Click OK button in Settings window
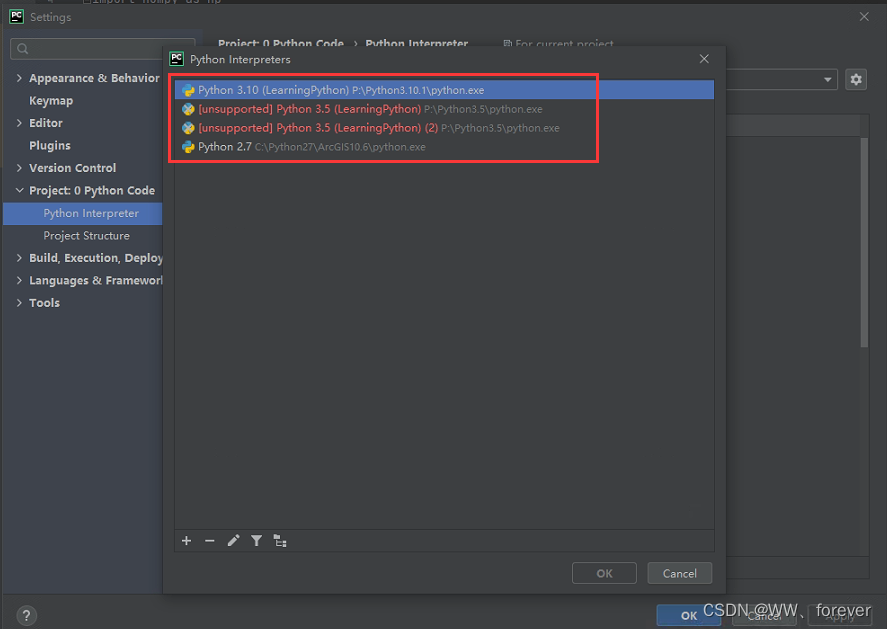Viewport: 887px width, 629px height. pyautogui.click(x=688, y=615)
